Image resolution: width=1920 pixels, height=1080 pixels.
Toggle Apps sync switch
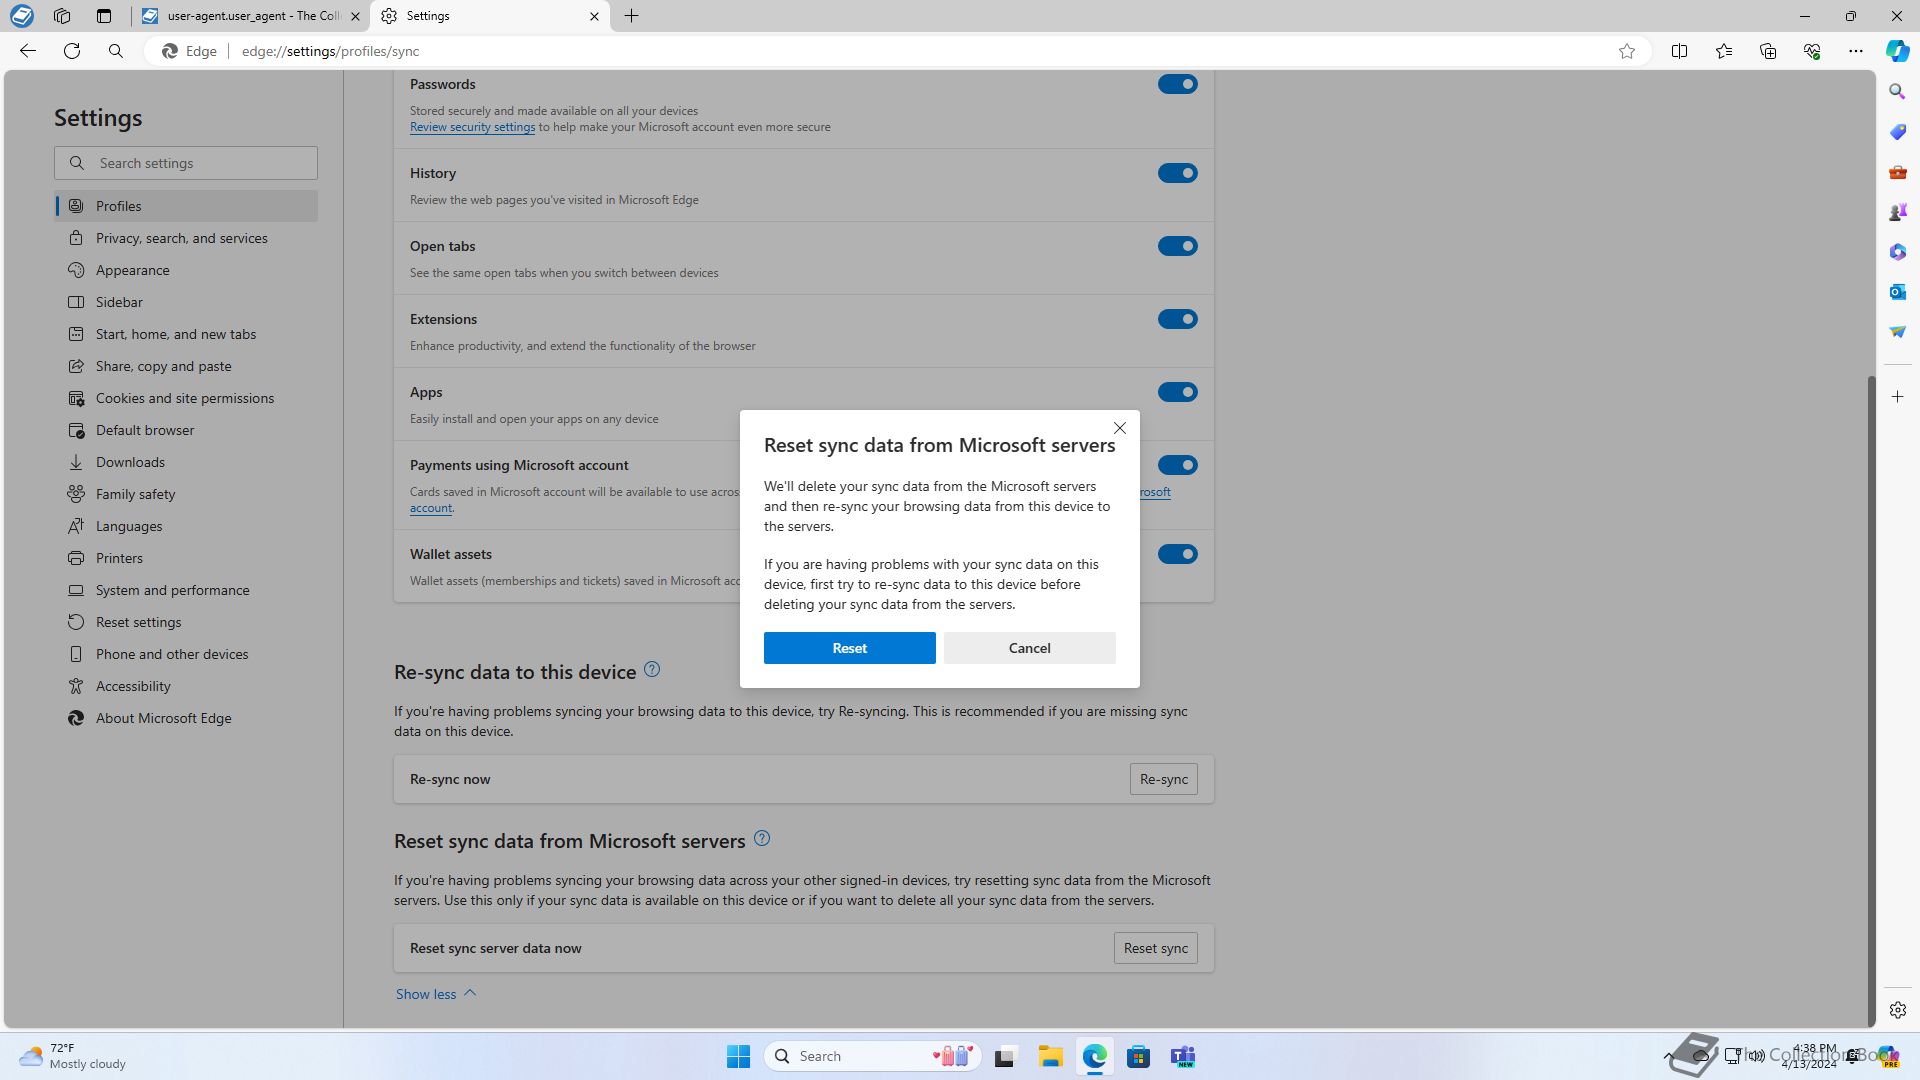pos(1177,392)
